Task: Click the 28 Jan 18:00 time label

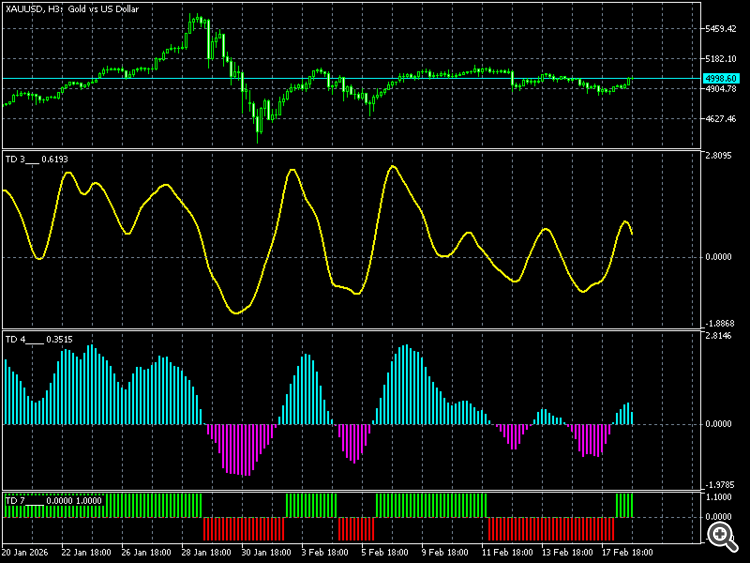Action: (x=206, y=552)
